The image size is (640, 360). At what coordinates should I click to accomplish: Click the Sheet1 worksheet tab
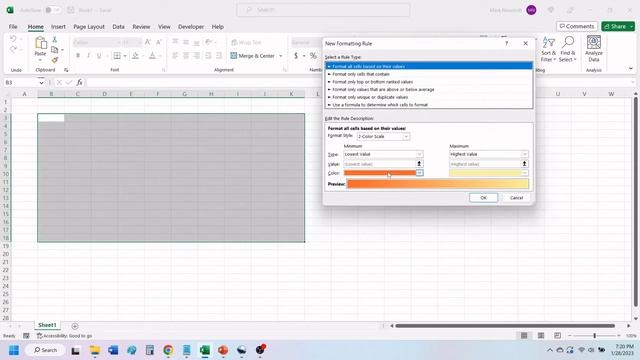47,325
